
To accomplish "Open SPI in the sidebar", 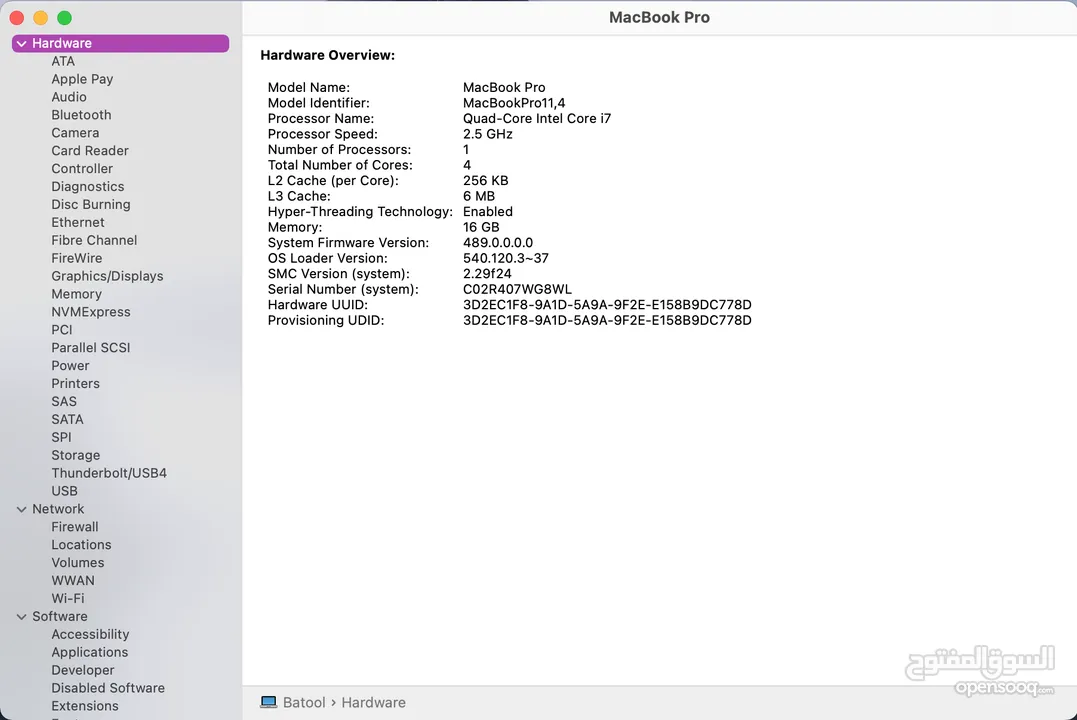I will pyautogui.click(x=61, y=436).
